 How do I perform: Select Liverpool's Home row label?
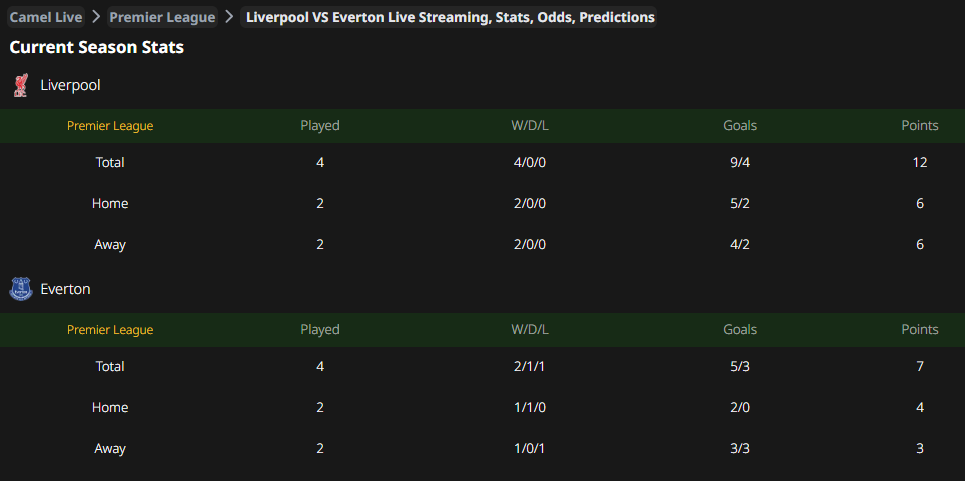[x=110, y=204]
